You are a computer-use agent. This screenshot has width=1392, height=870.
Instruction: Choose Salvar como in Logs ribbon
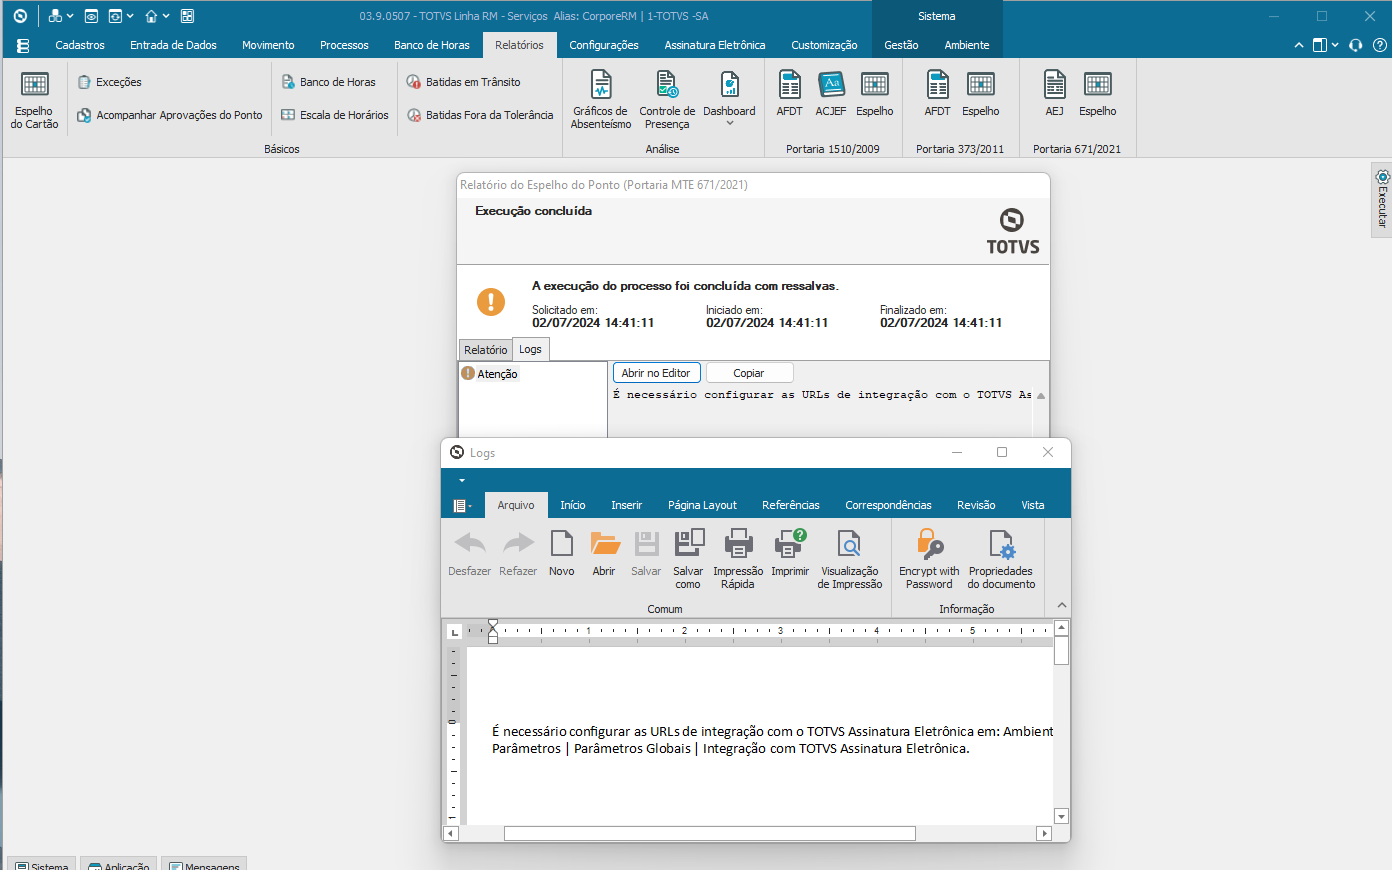pos(688,559)
